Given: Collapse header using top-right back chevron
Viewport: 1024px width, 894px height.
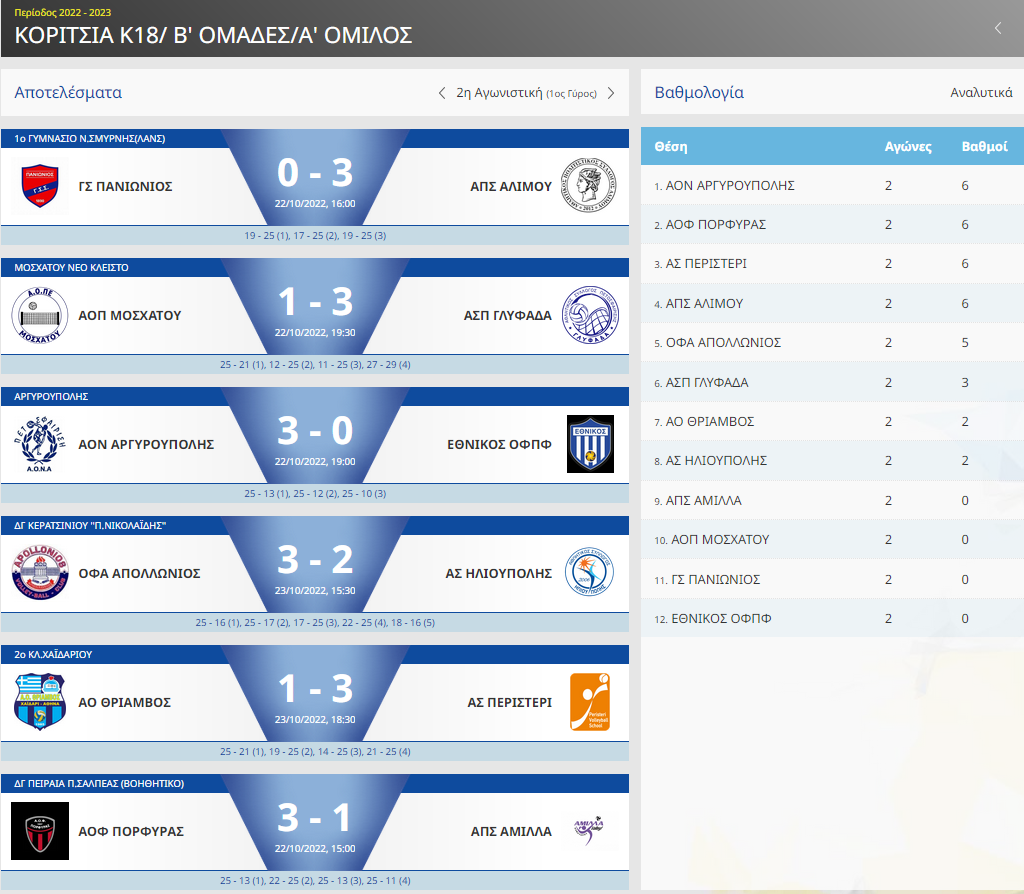Looking at the screenshot, I should pos(998,28).
